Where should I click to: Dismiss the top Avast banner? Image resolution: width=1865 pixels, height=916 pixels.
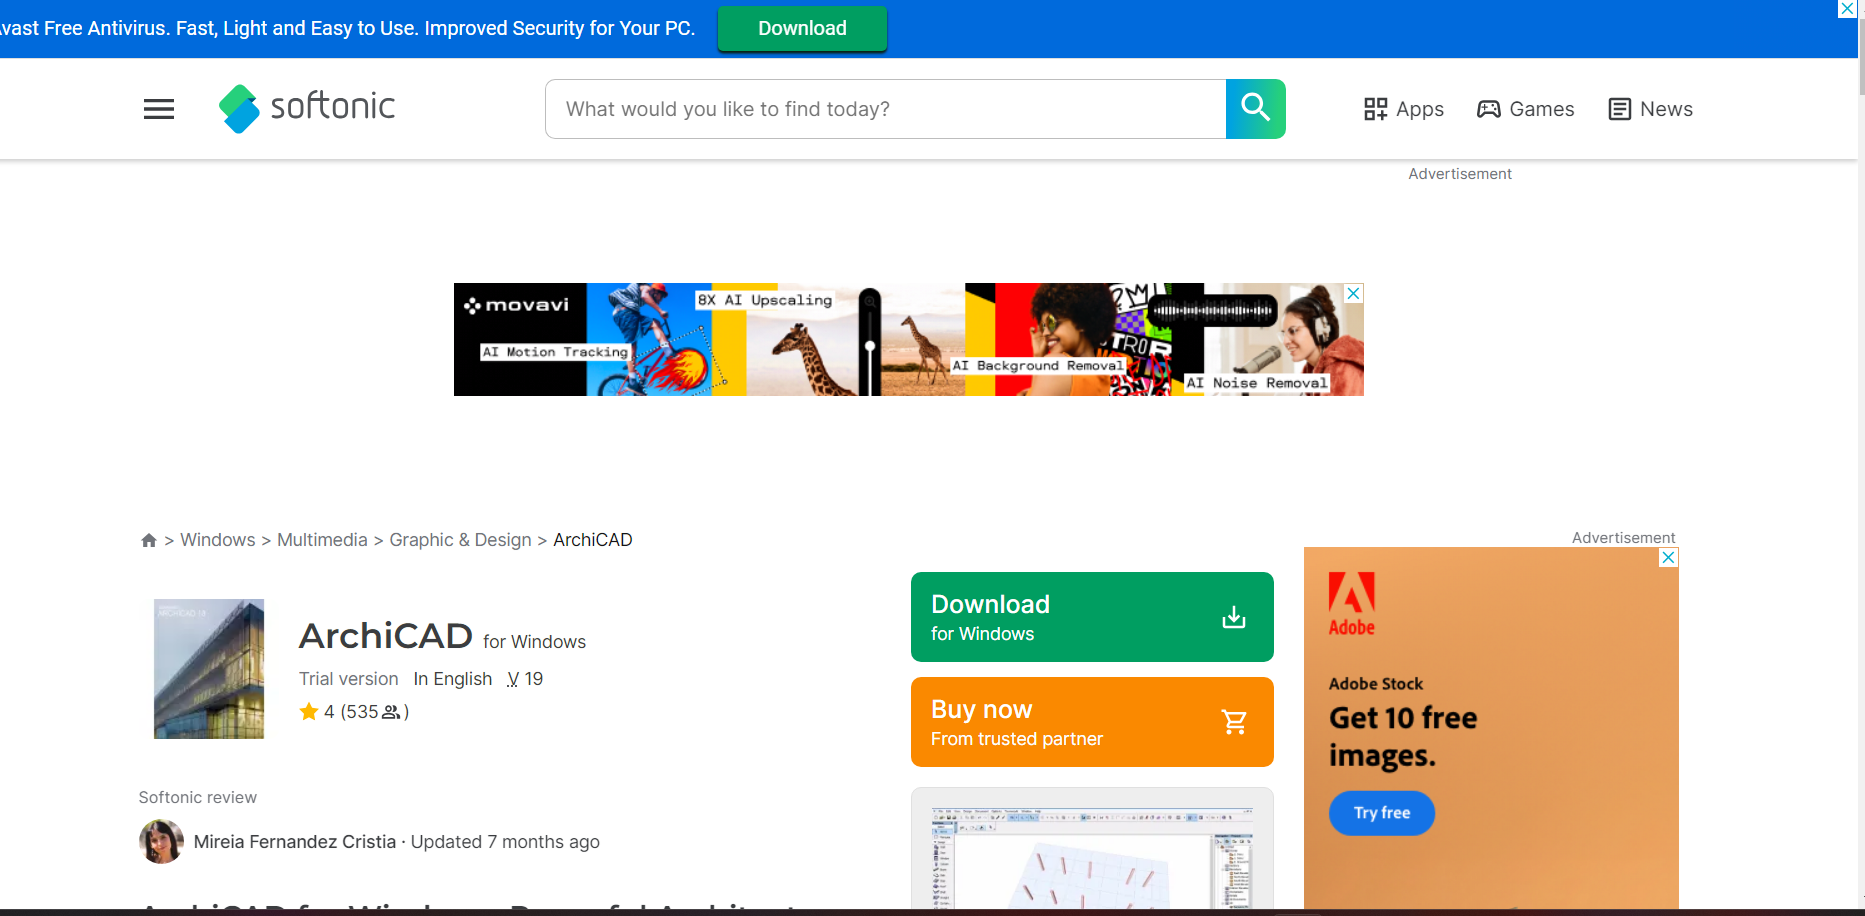1847,9
